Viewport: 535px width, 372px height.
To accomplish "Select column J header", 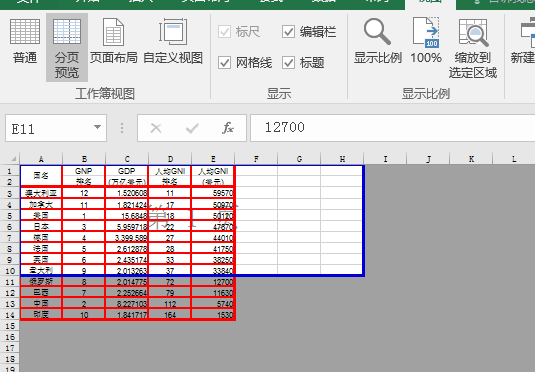I will 428,159.
